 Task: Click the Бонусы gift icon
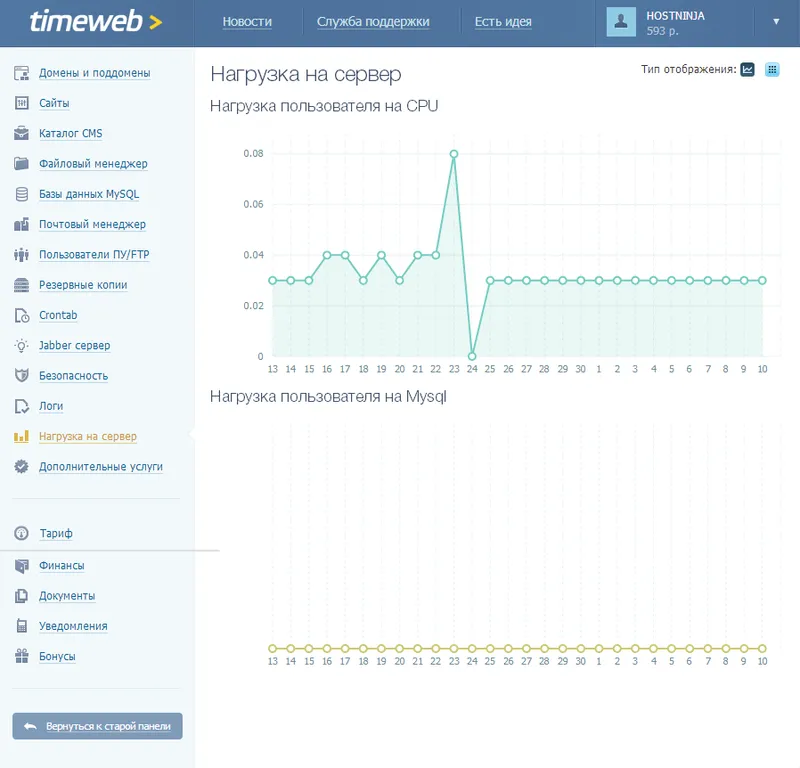21,656
